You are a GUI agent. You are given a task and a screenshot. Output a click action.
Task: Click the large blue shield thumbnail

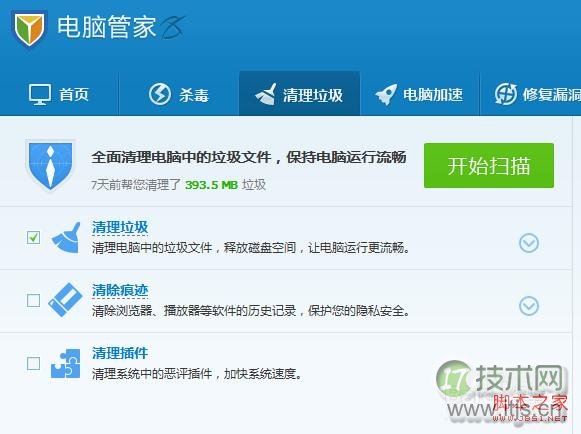(x=50, y=165)
